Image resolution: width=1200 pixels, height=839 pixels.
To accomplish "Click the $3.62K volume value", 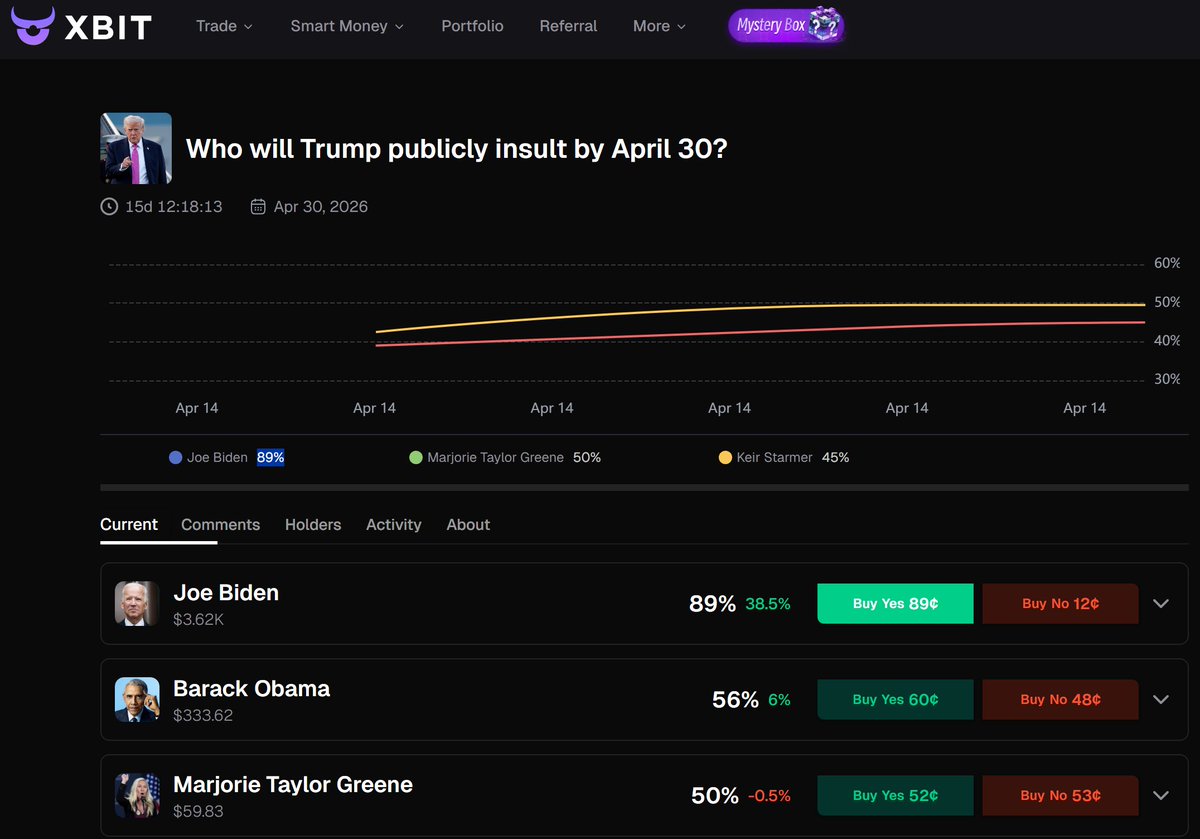I will (198, 619).
